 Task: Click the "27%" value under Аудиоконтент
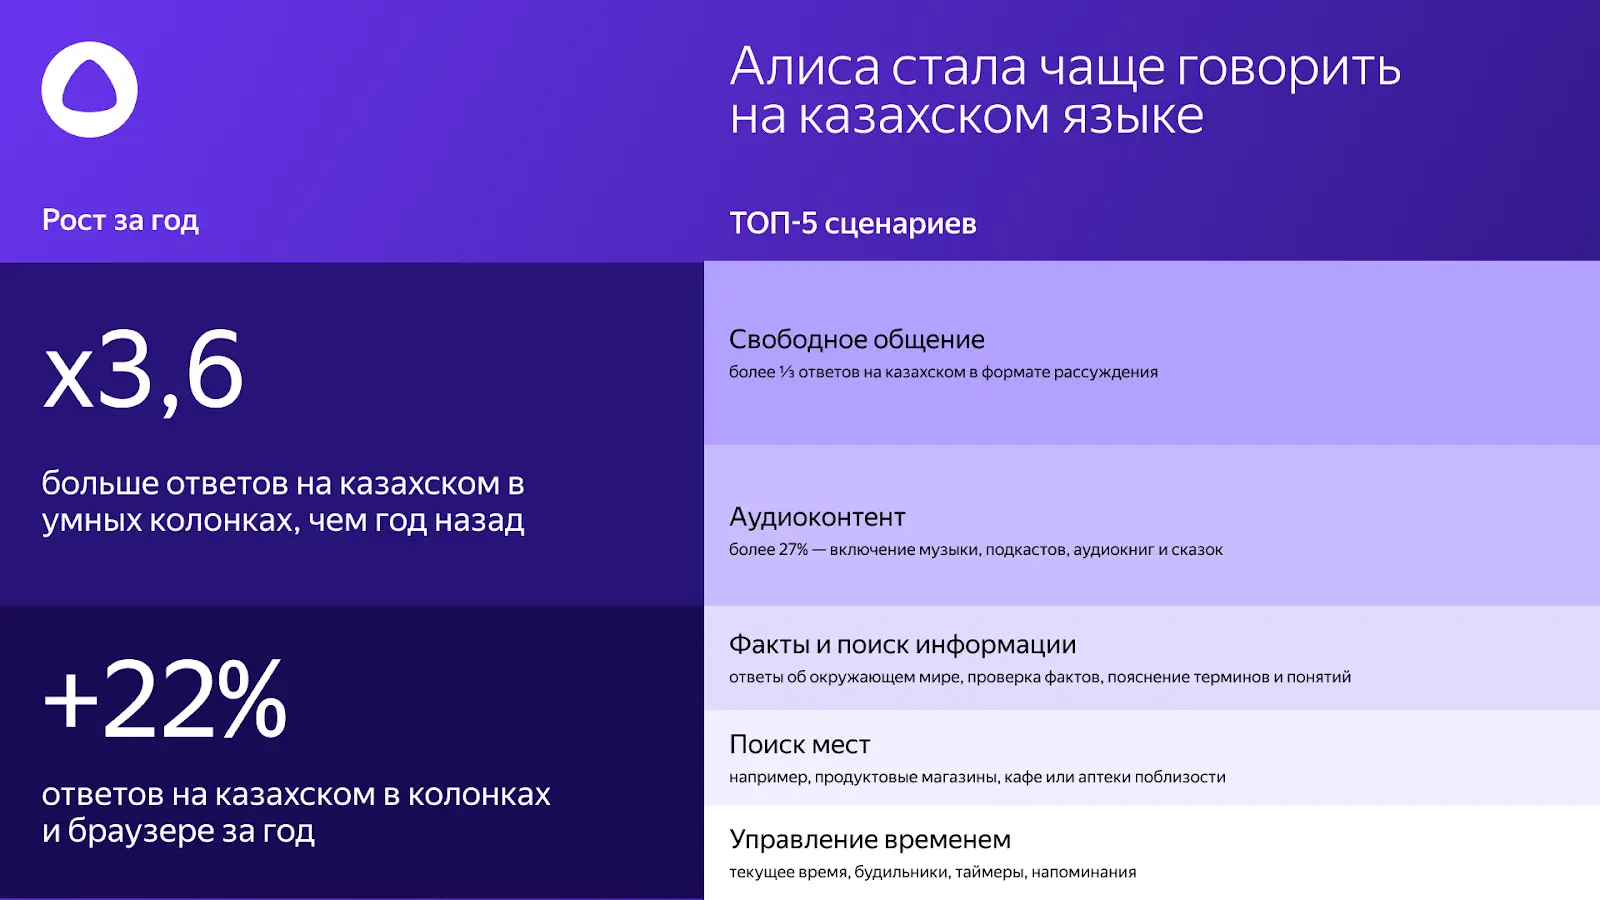(x=793, y=550)
